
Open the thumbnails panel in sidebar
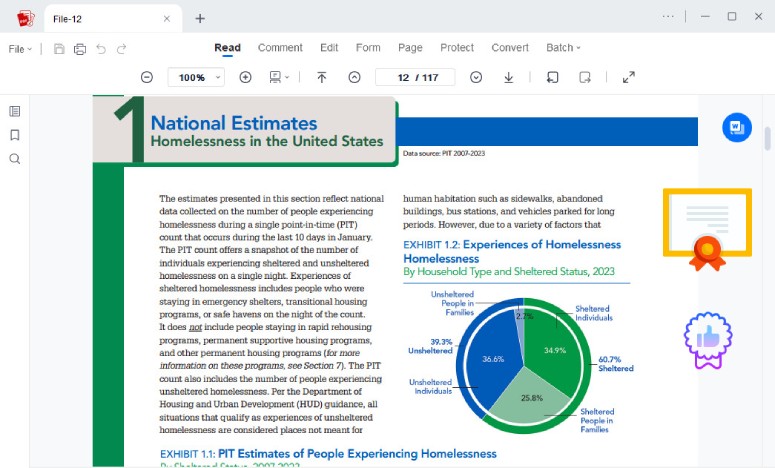(15, 111)
